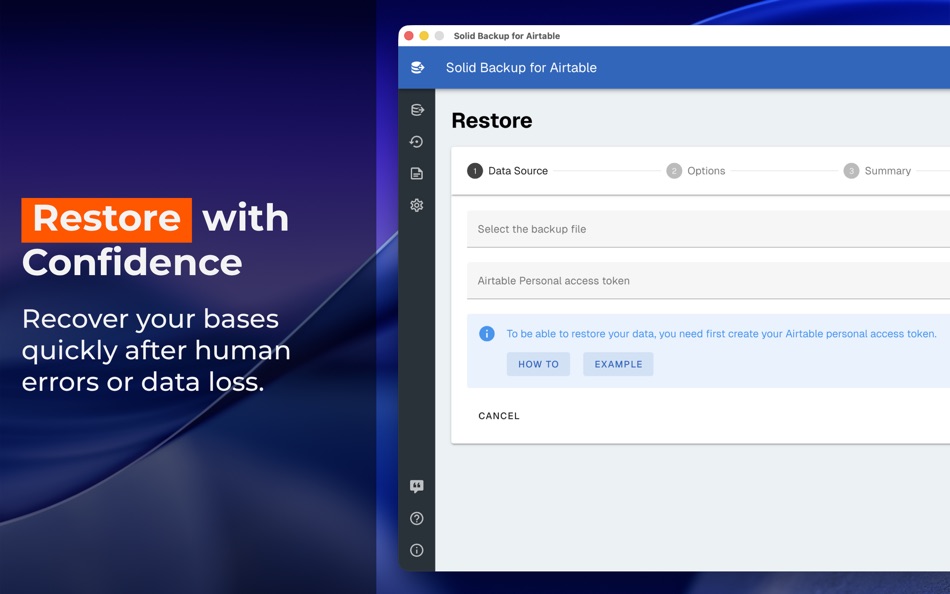Open Settings using the gear icon
The width and height of the screenshot is (950, 594).
point(417,205)
